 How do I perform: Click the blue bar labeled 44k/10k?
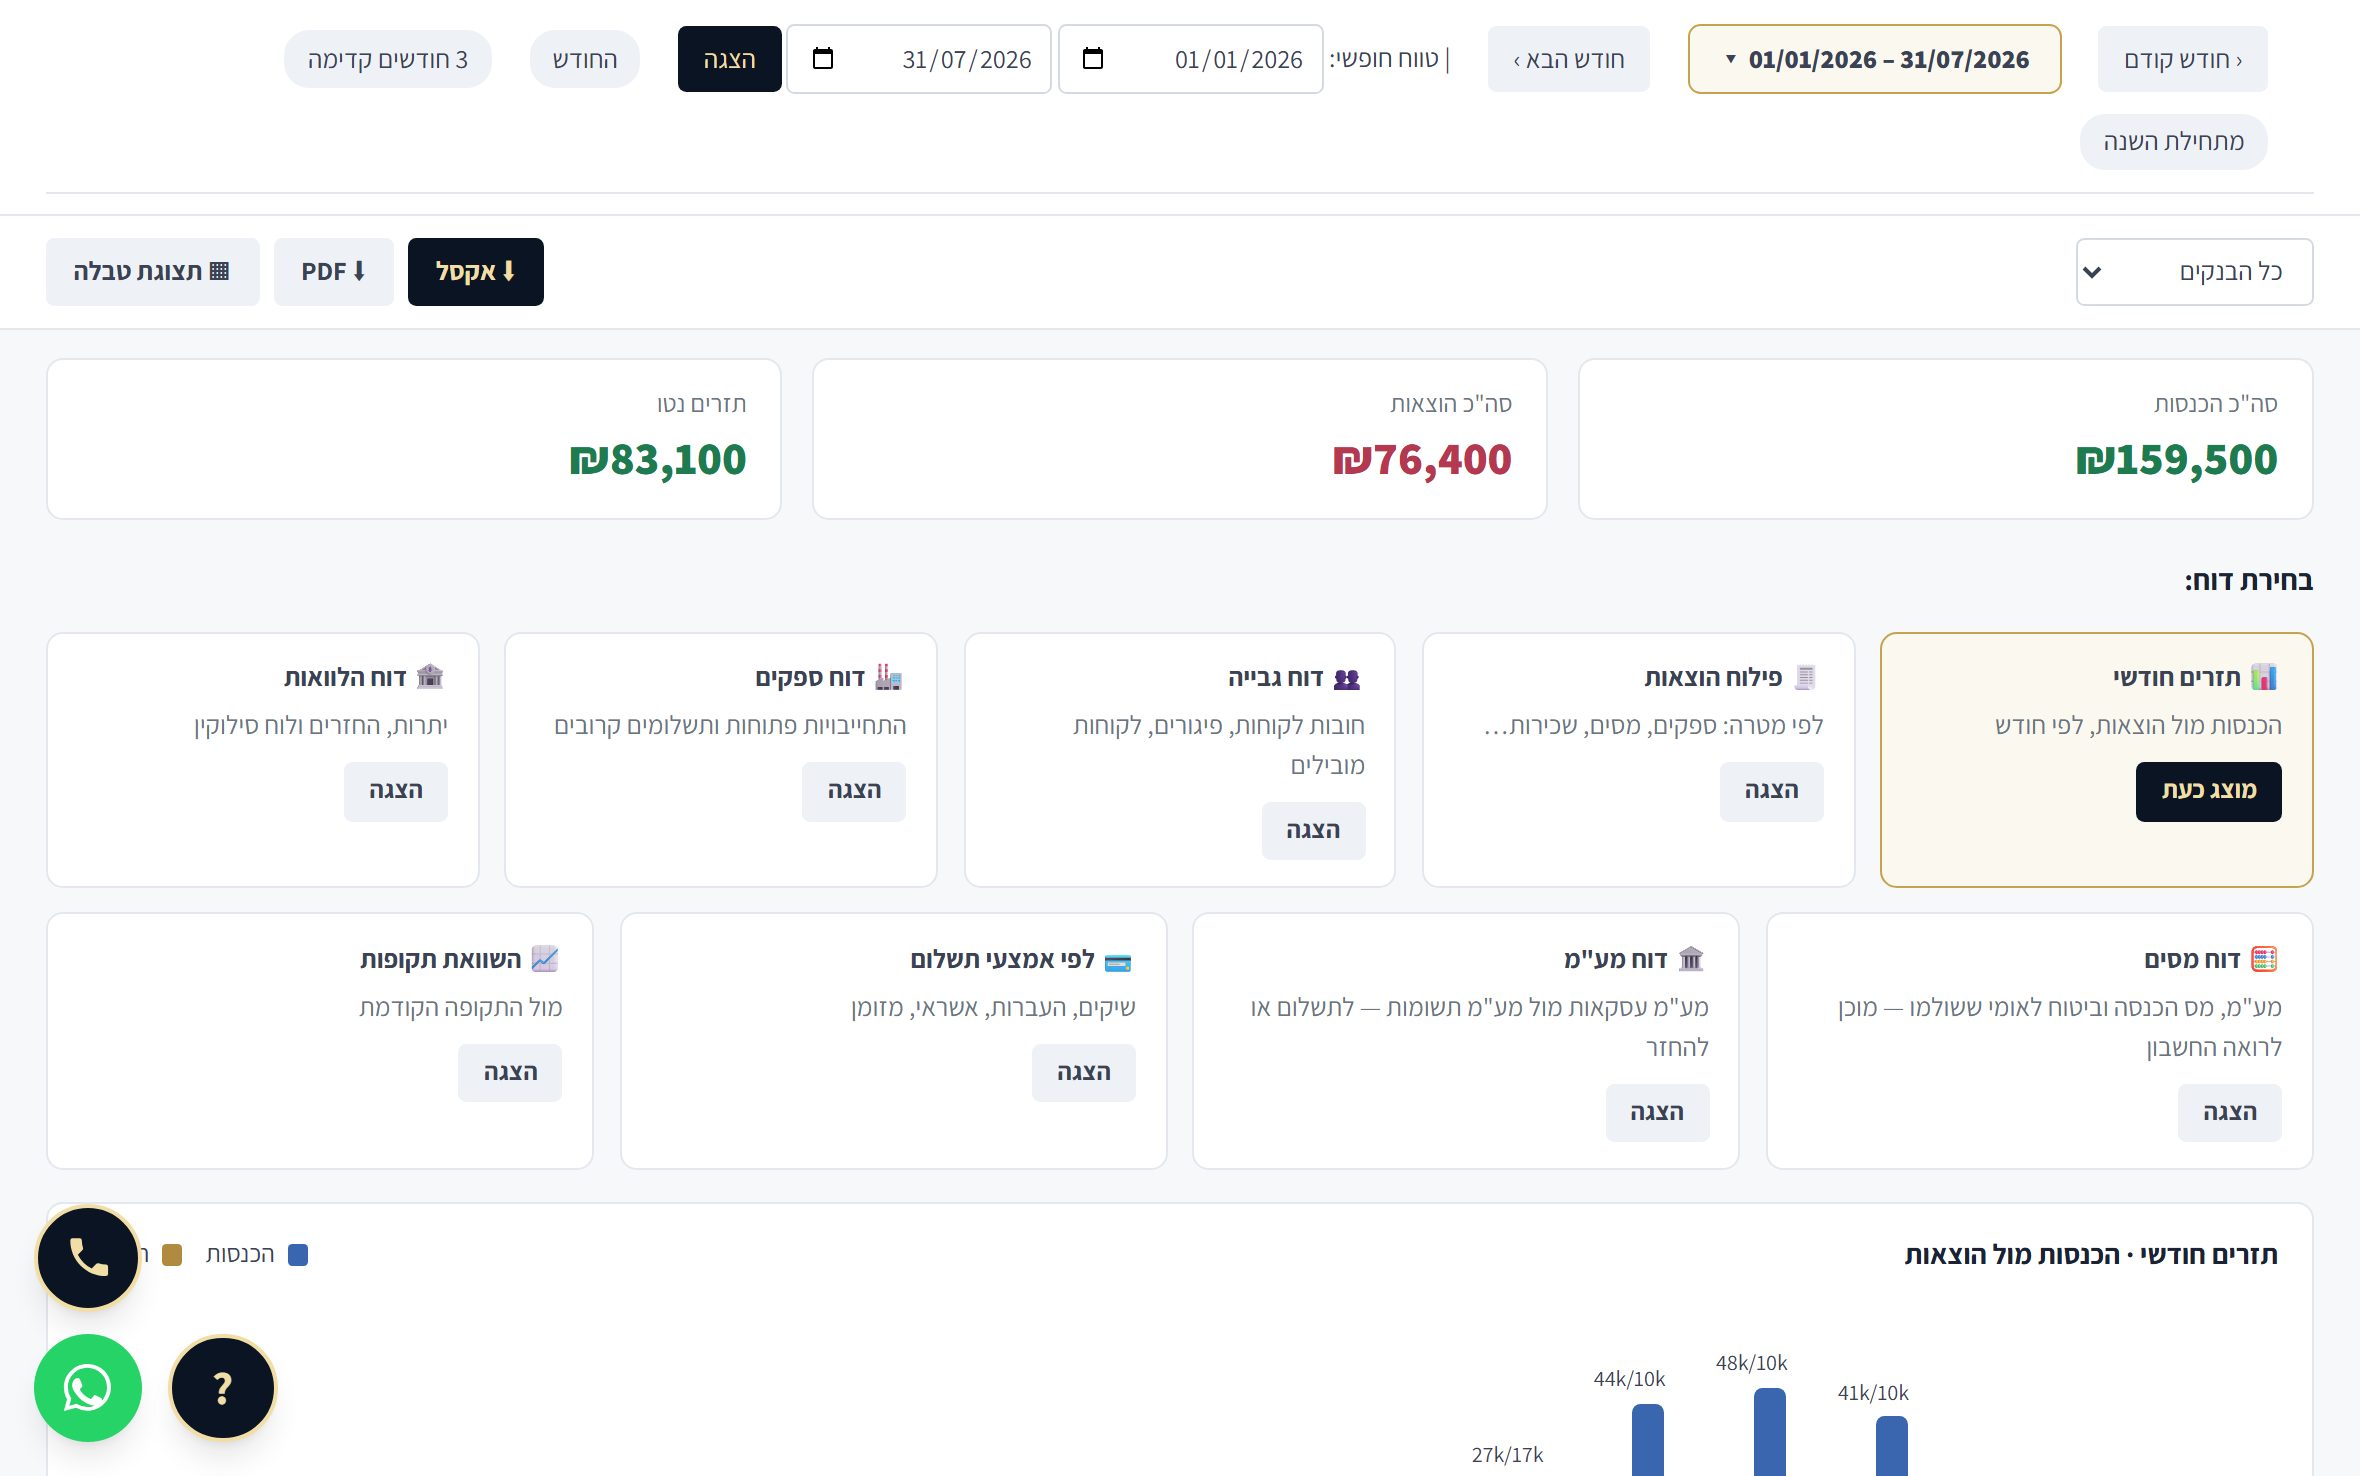point(1648,1440)
